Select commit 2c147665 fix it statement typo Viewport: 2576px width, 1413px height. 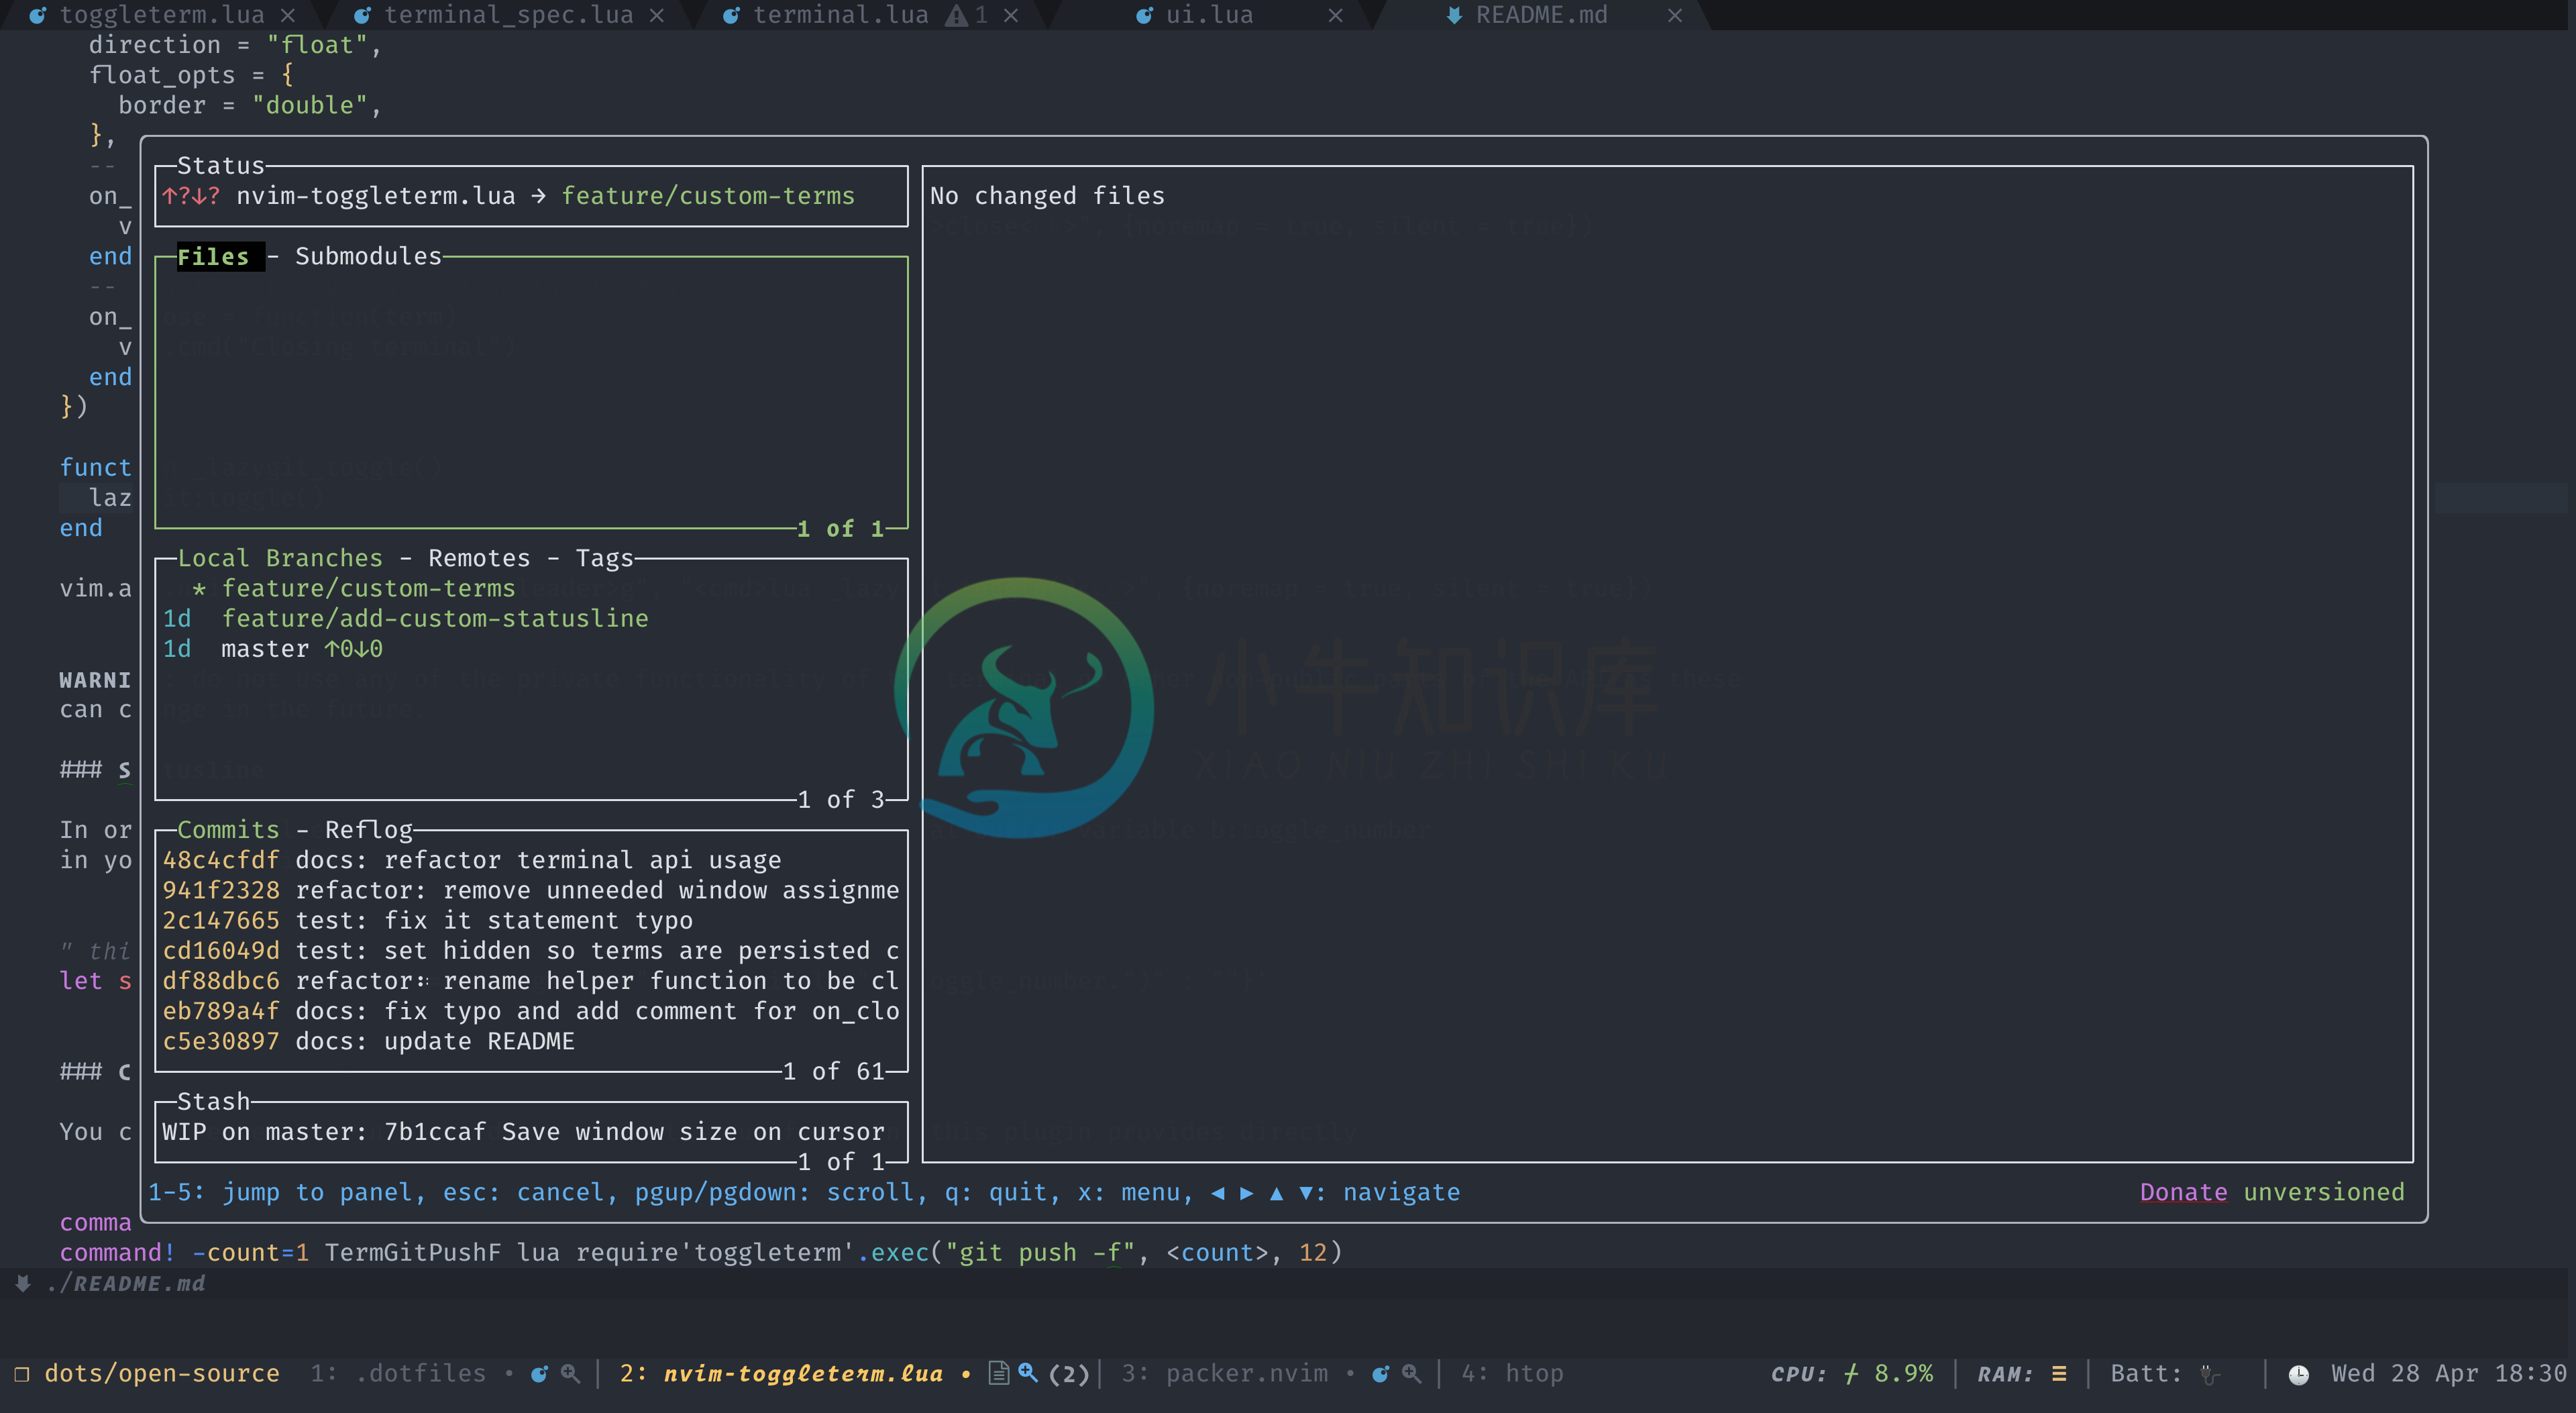[x=532, y=920]
